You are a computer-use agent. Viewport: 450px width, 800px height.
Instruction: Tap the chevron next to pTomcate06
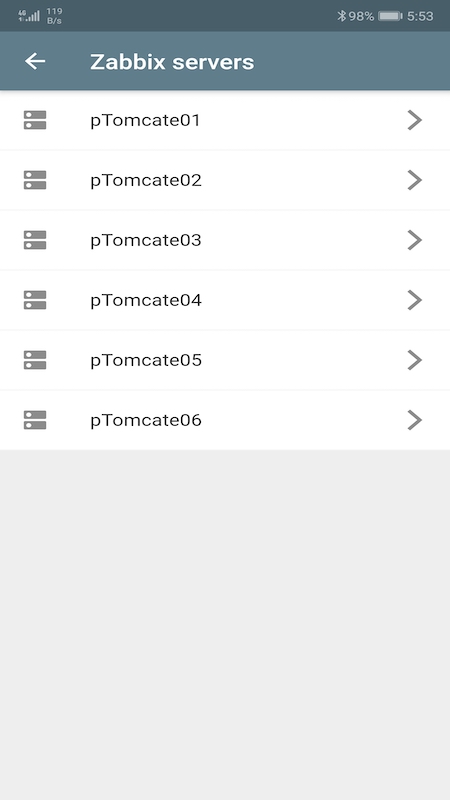(415, 420)
